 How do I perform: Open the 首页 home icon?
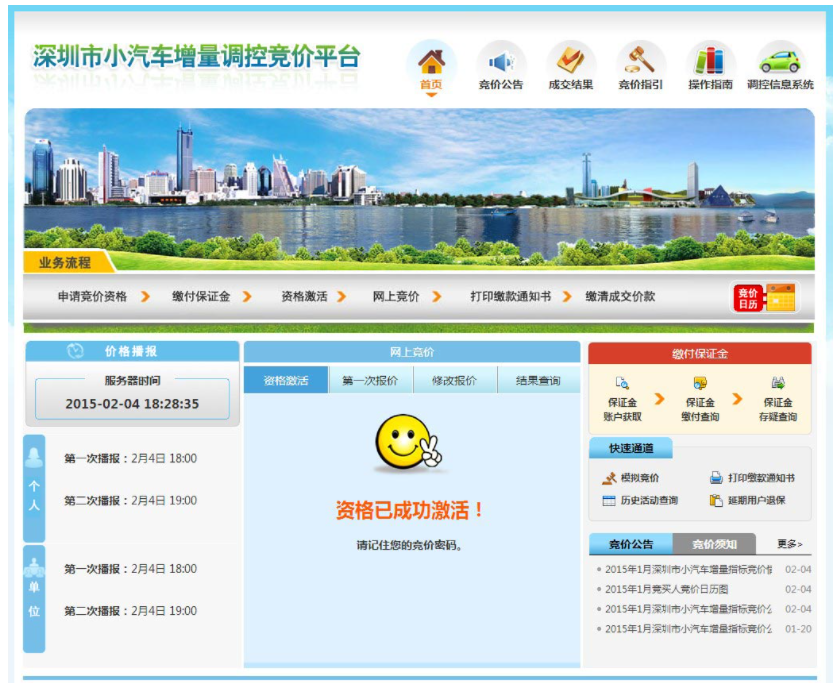430,59
